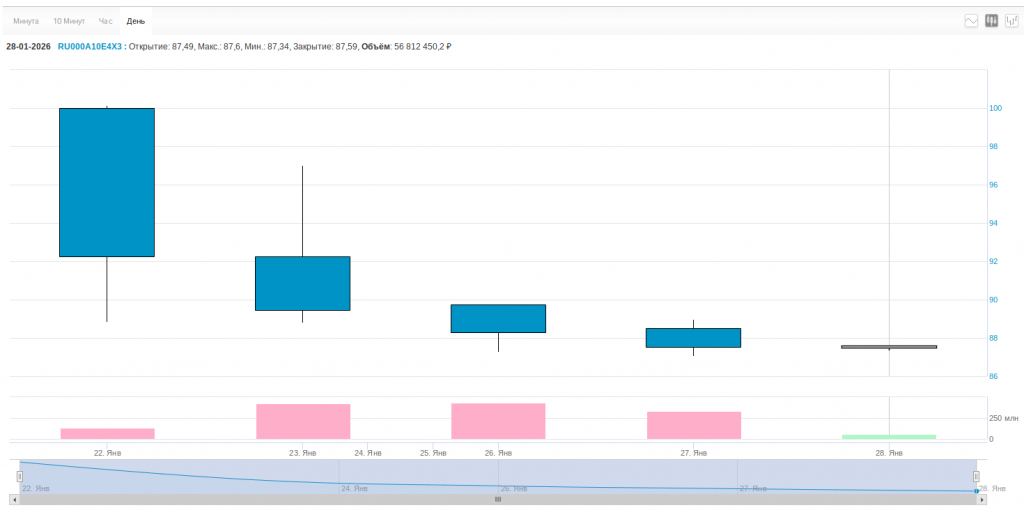Click the right navigator range handle
This screenshot has height=510, width=1024.
coord(976,476)
